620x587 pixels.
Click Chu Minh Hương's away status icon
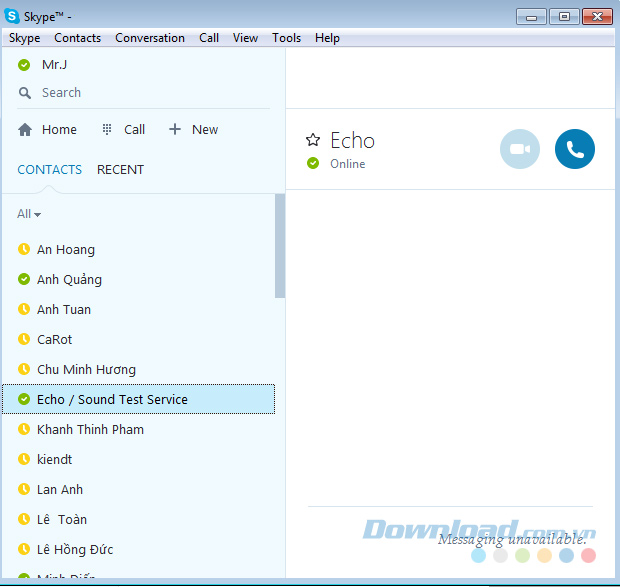click(24, 369)
